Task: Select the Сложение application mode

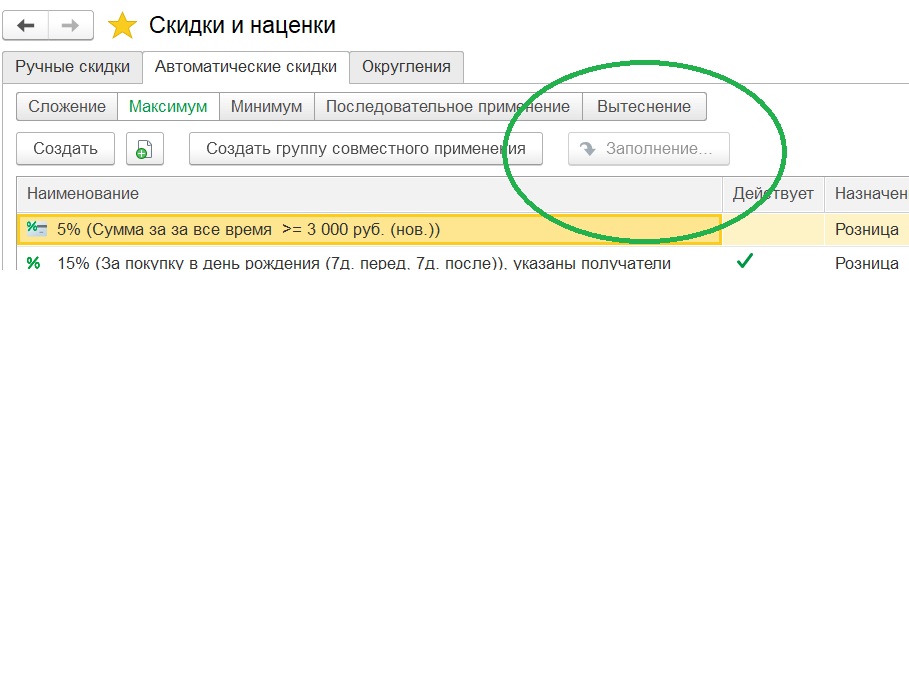Action: [x=67, y=106]
